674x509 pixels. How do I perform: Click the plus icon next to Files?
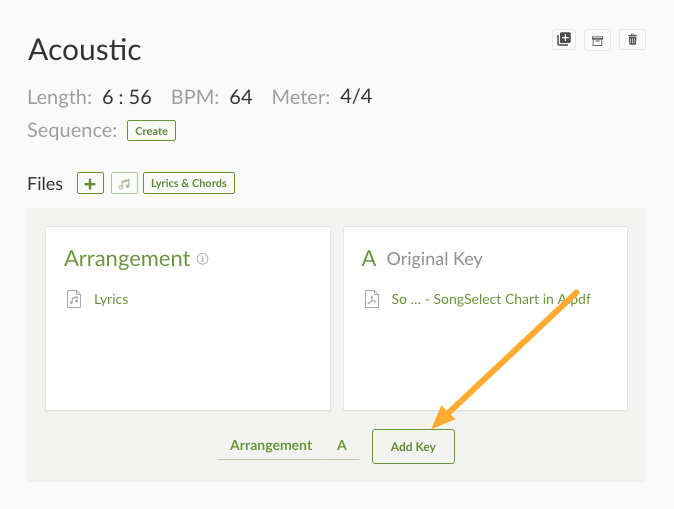pos(91,183)
